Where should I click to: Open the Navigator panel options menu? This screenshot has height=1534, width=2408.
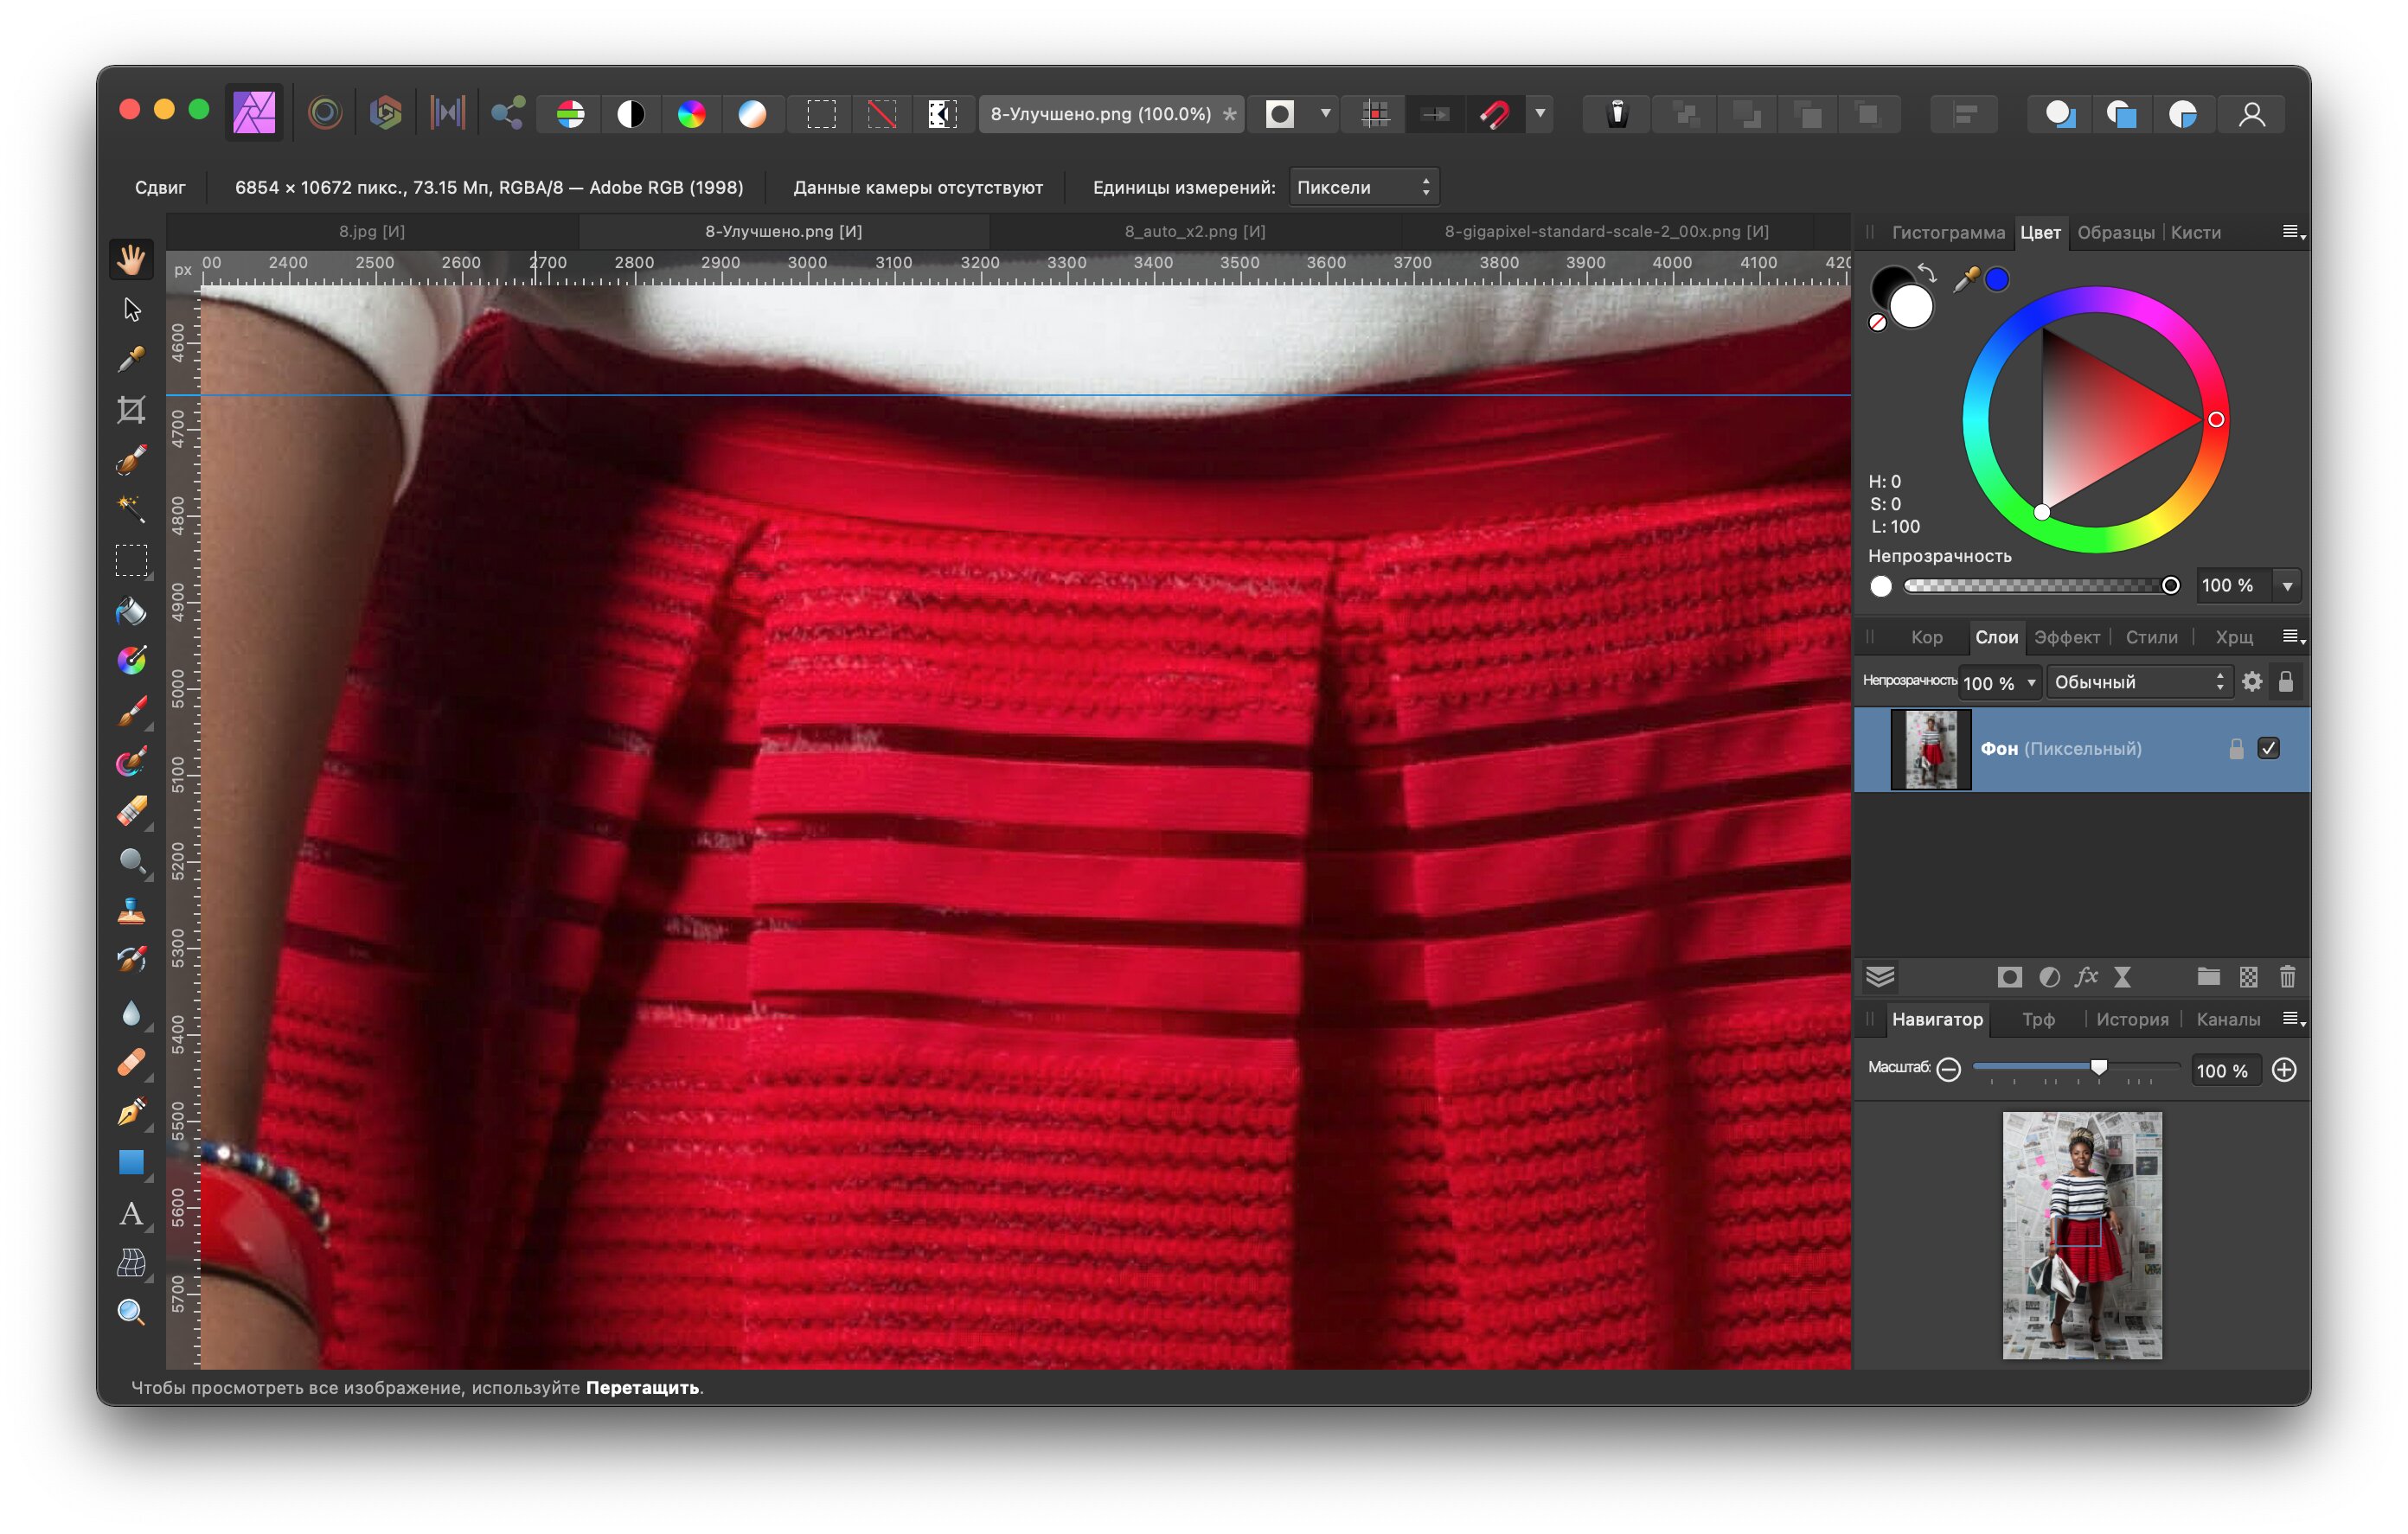pyautogui.click(x=2294, y=1019)
